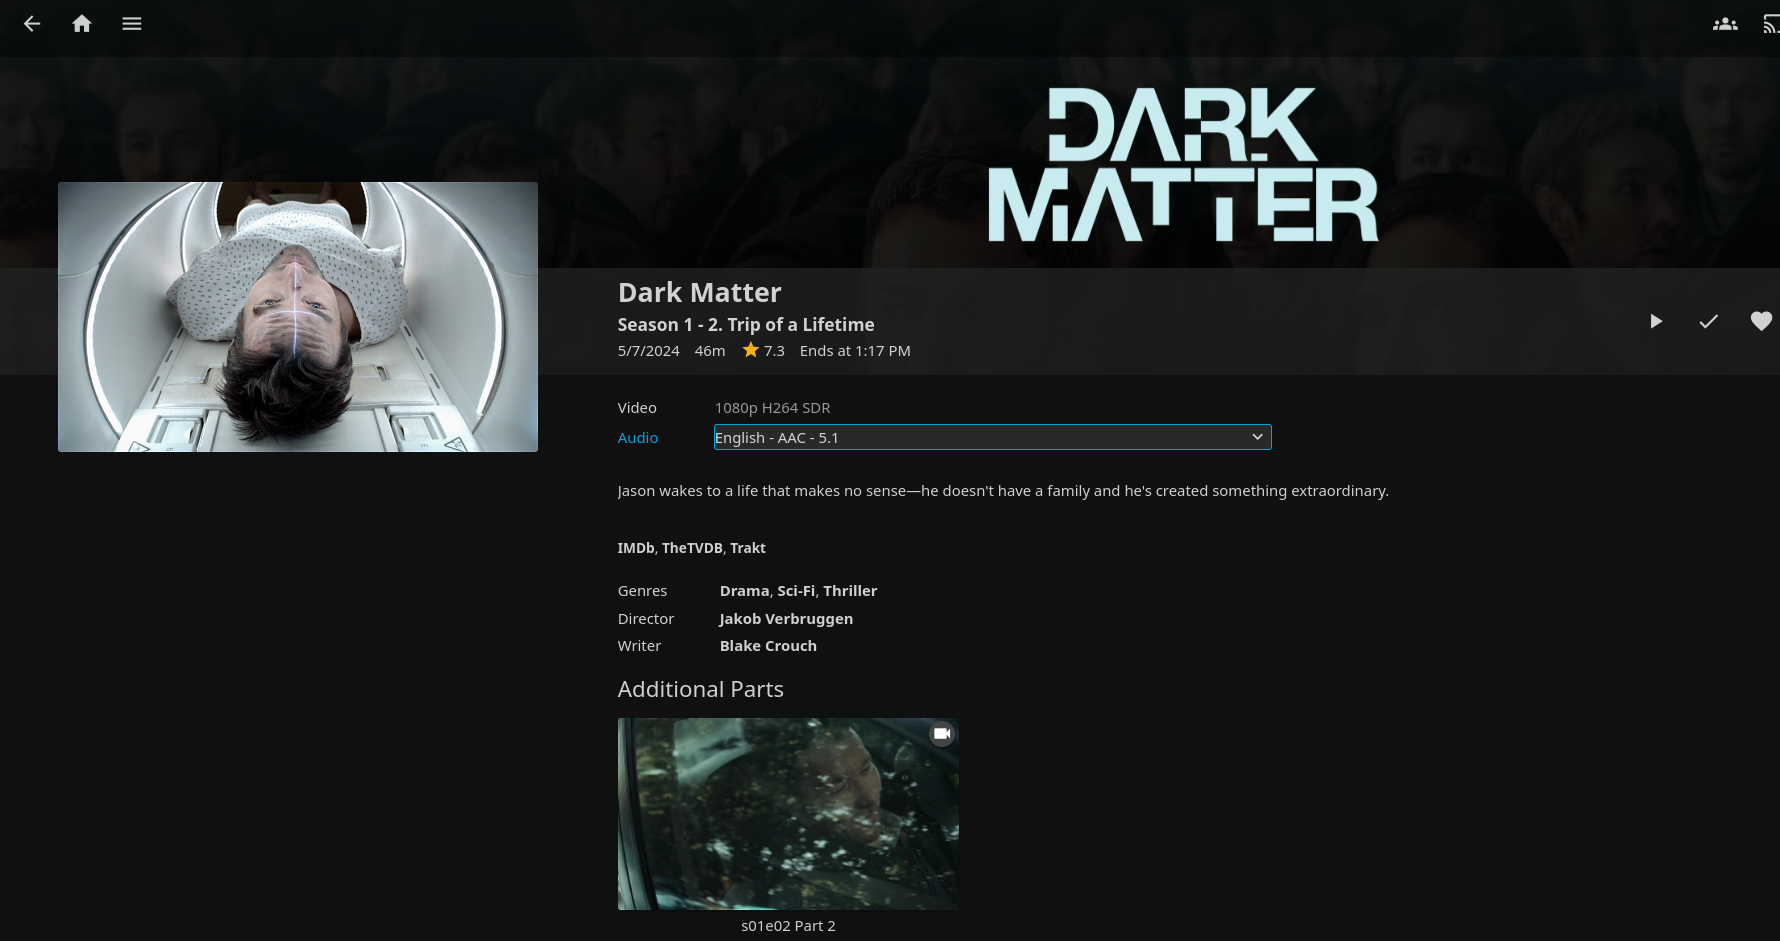The height and width of the screenshot is (941, 1780).
Task: Open the Dark Matter series title
Action: point(700,293)
